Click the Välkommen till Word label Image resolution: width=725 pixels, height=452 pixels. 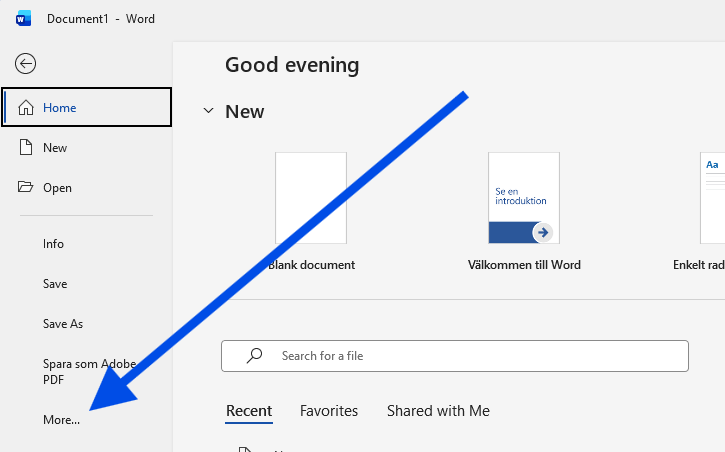(524, 265)
